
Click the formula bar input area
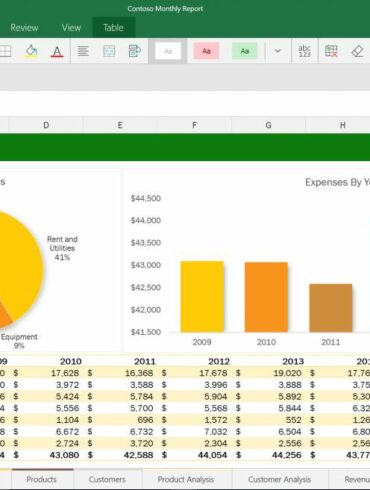tap(185, 103)
